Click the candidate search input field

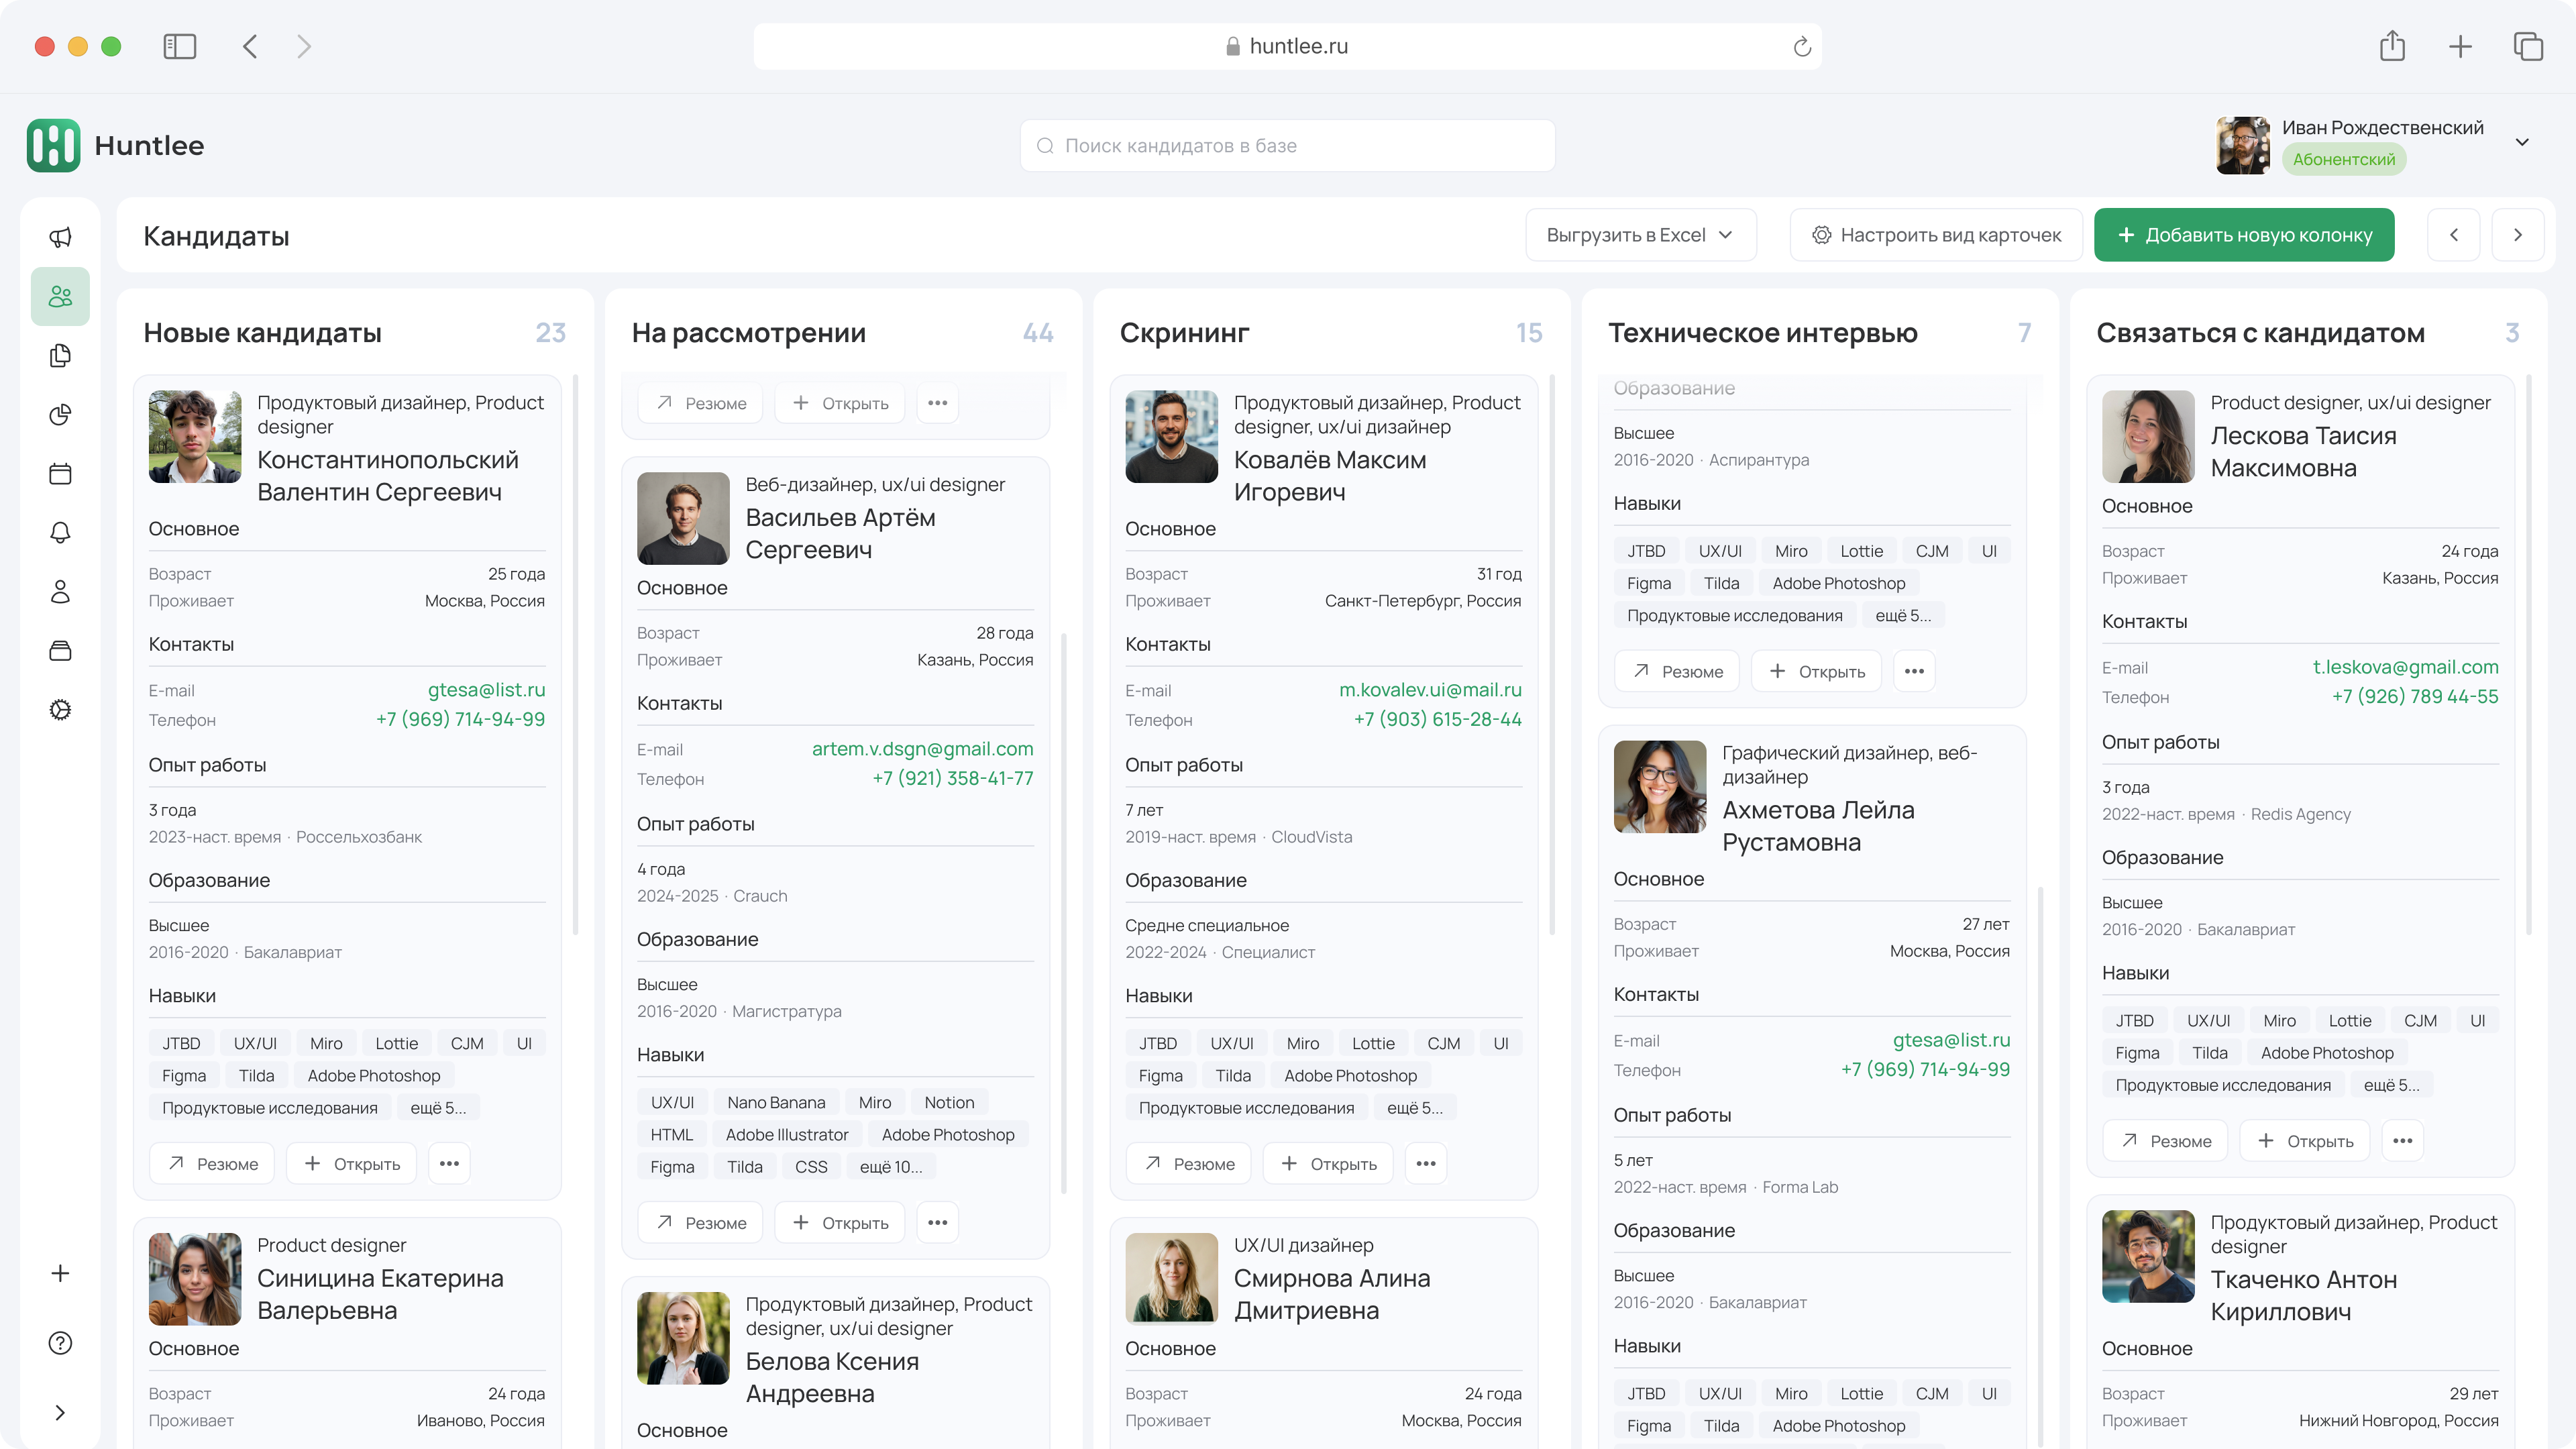coord(1287,146)
